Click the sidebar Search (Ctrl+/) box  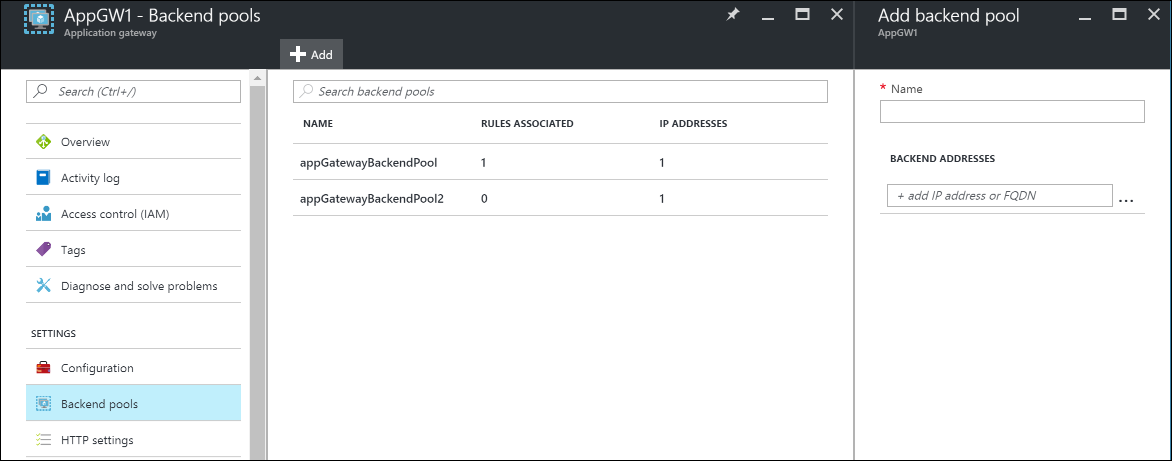(x=133, y=91)
